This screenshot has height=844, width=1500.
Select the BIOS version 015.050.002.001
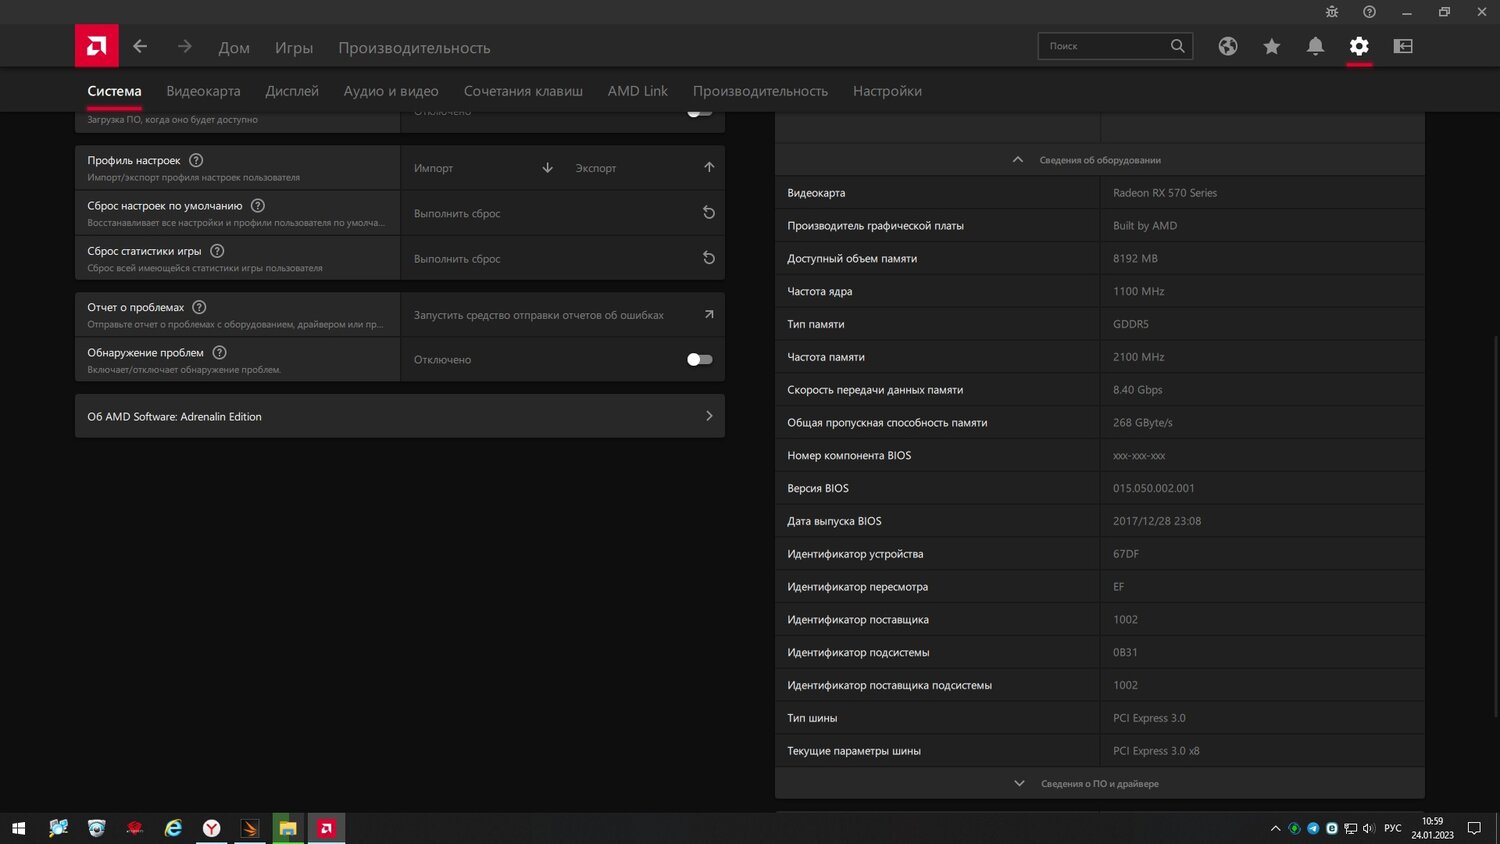[1154, 488]
